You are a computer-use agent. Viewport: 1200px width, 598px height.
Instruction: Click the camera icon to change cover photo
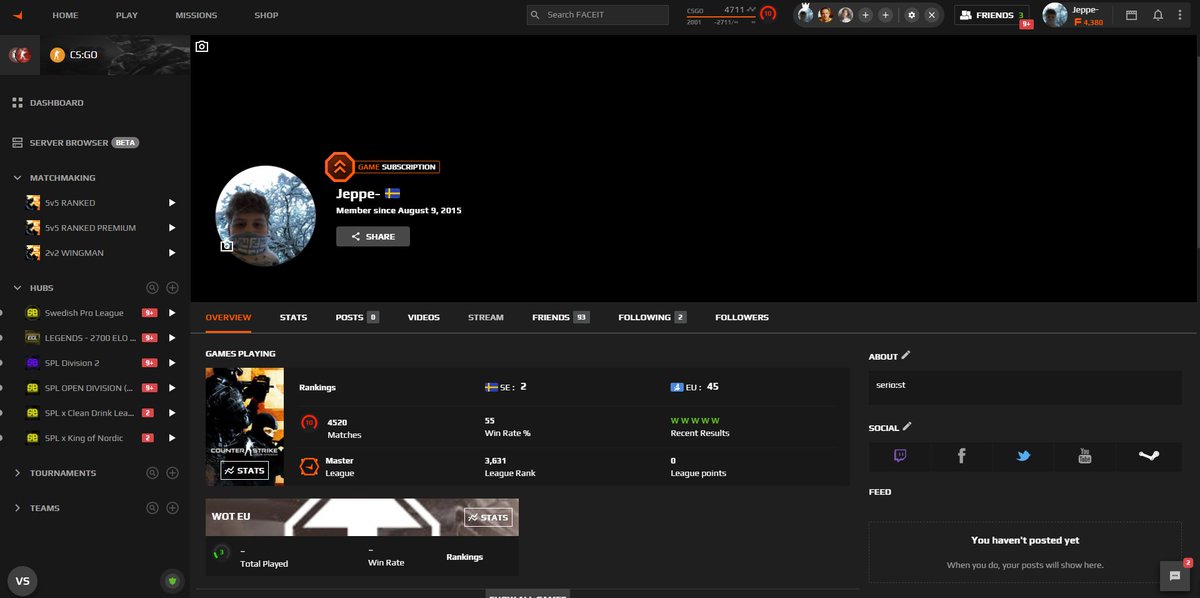click(x=202, y=46)
